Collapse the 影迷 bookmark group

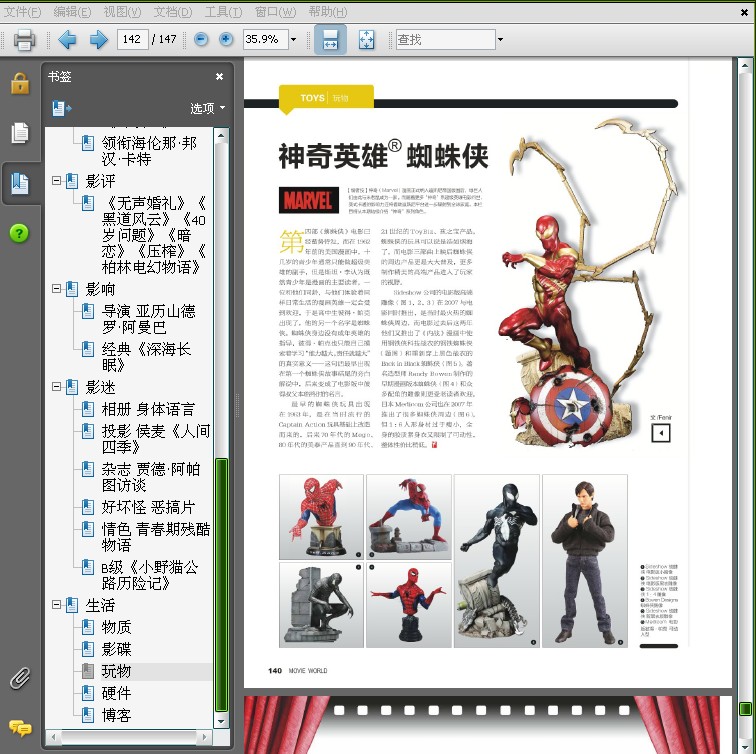pos(56,387)
